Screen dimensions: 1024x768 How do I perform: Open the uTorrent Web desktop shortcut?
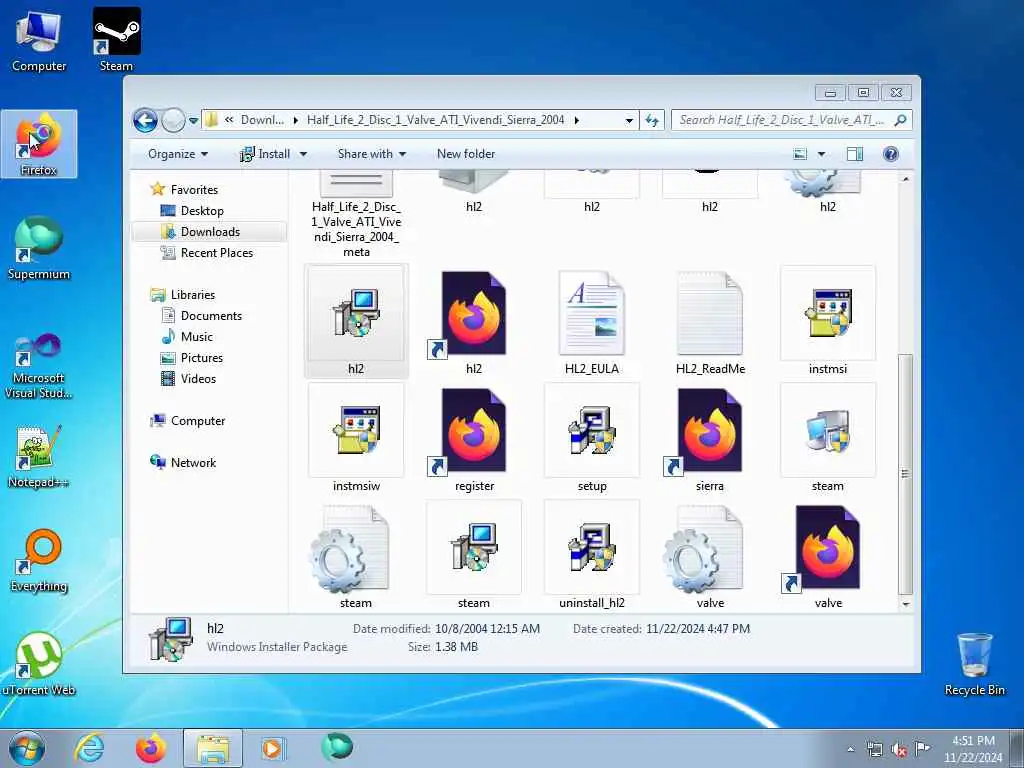point(39,664)
